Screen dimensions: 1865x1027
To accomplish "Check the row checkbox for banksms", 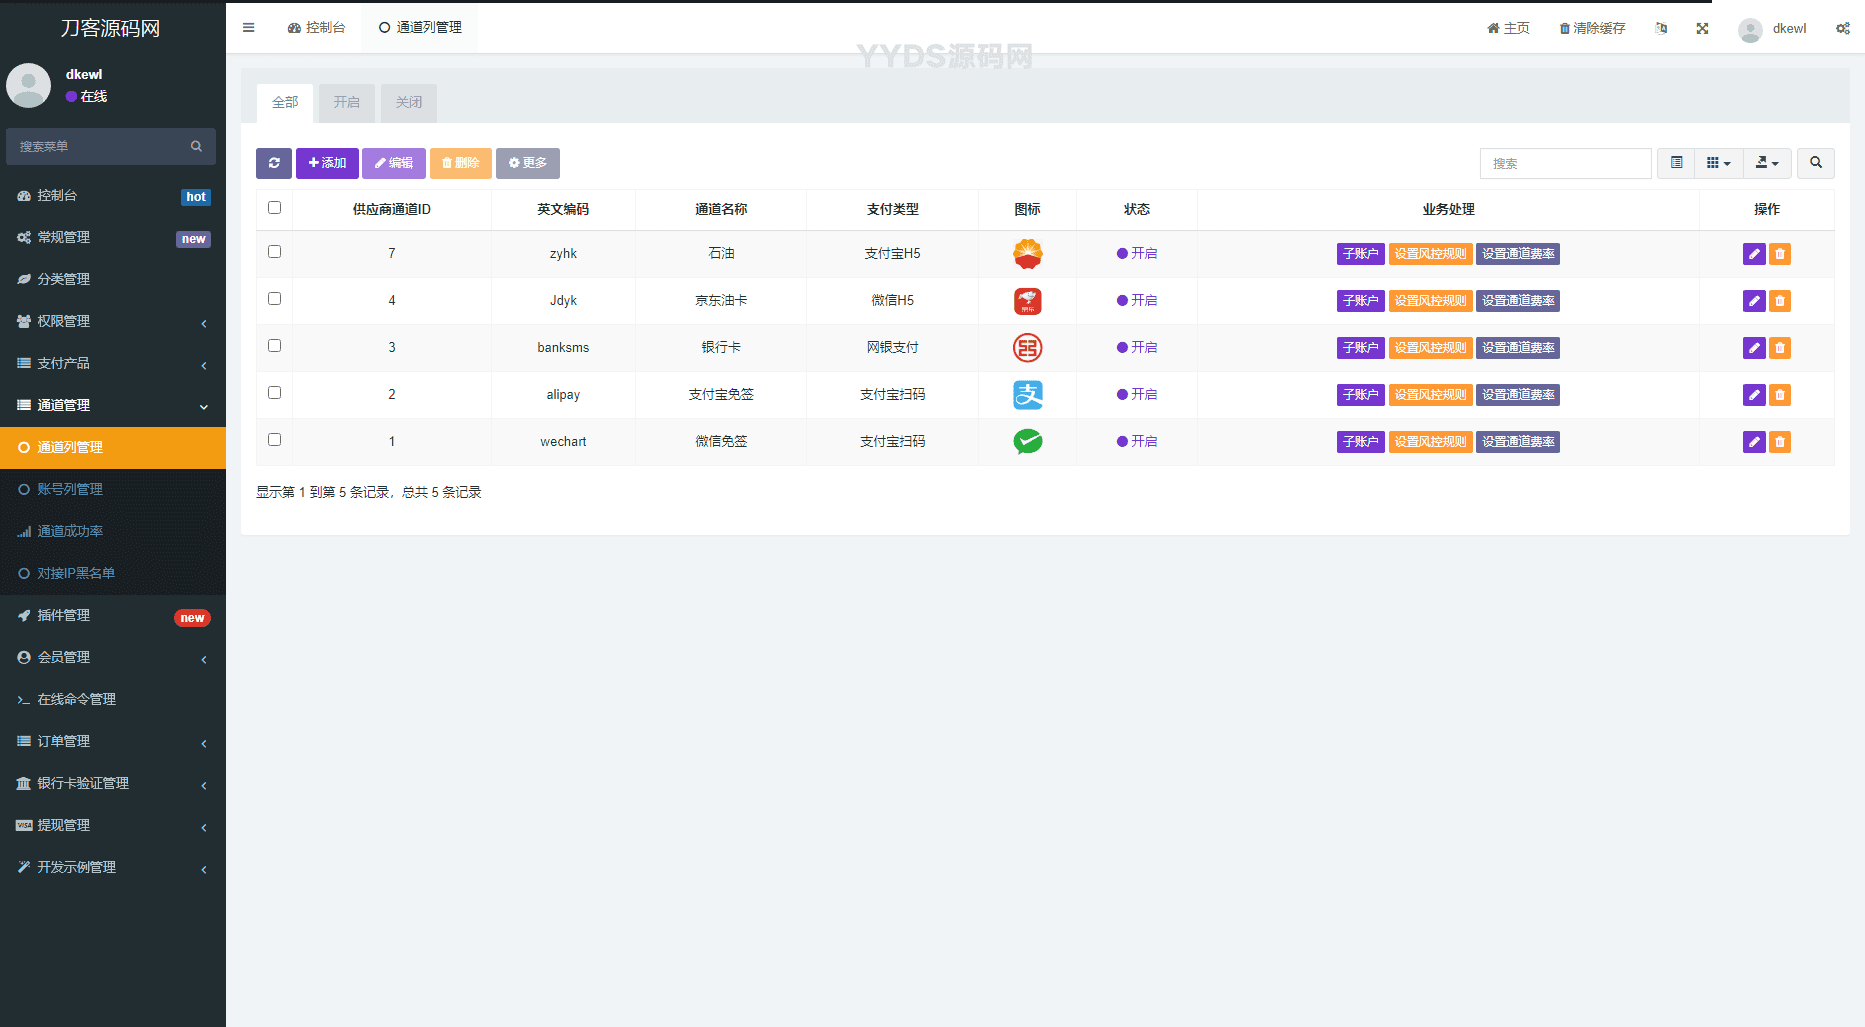I will 274,346.
